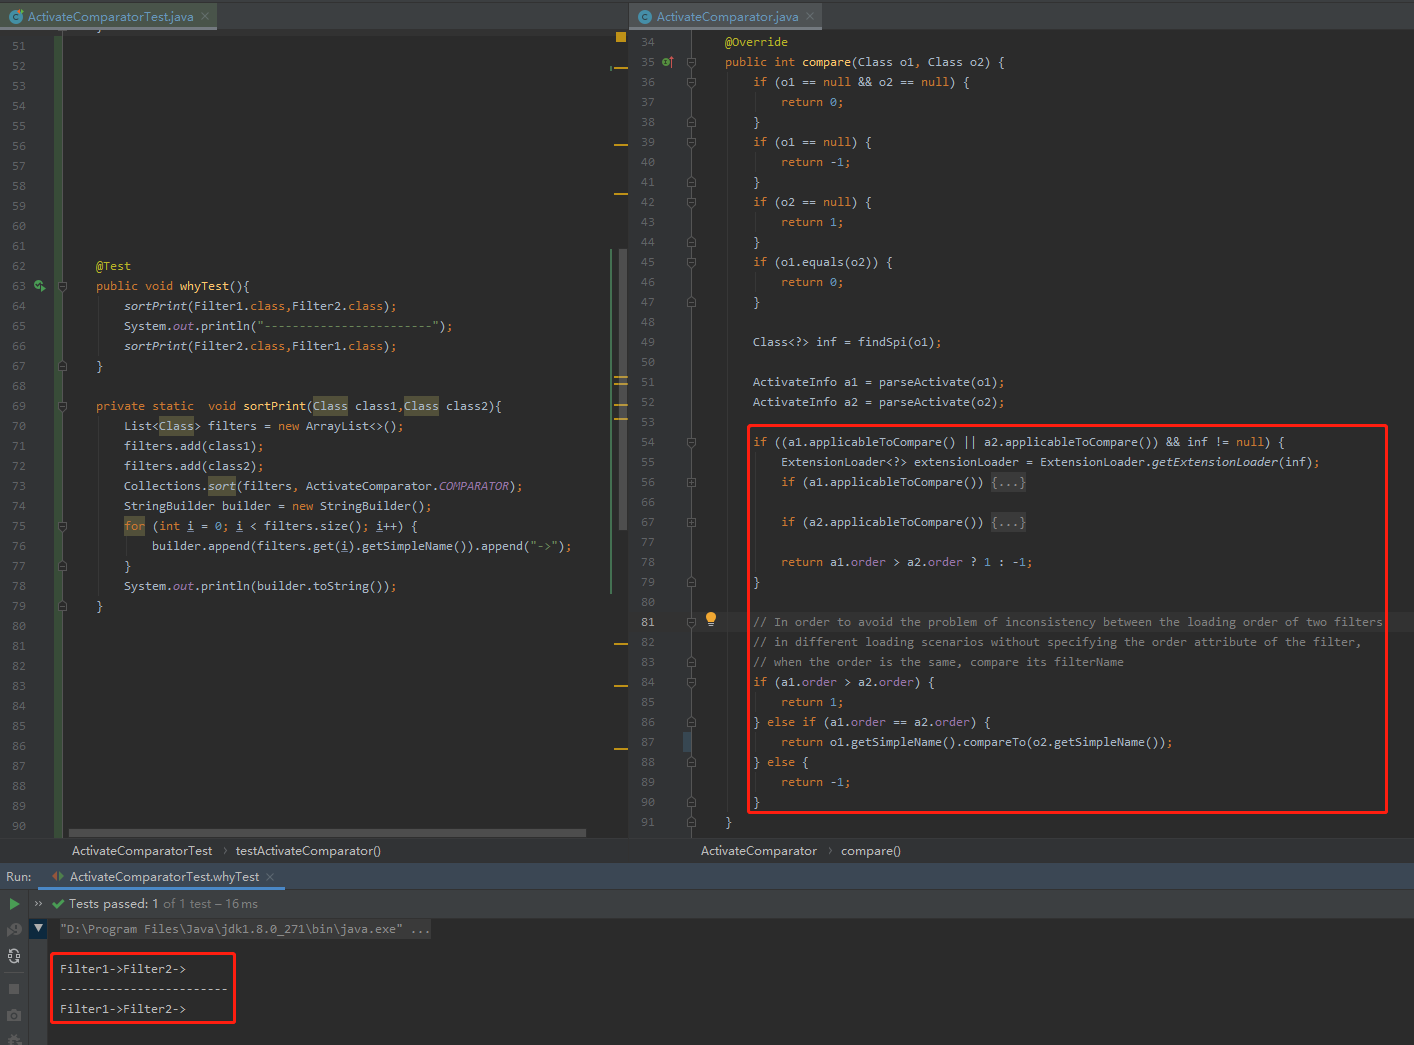Close the ActivateComparatorTest.java tab
The width and height of the screenshot is (1414, 1045).
pos(205,17)
